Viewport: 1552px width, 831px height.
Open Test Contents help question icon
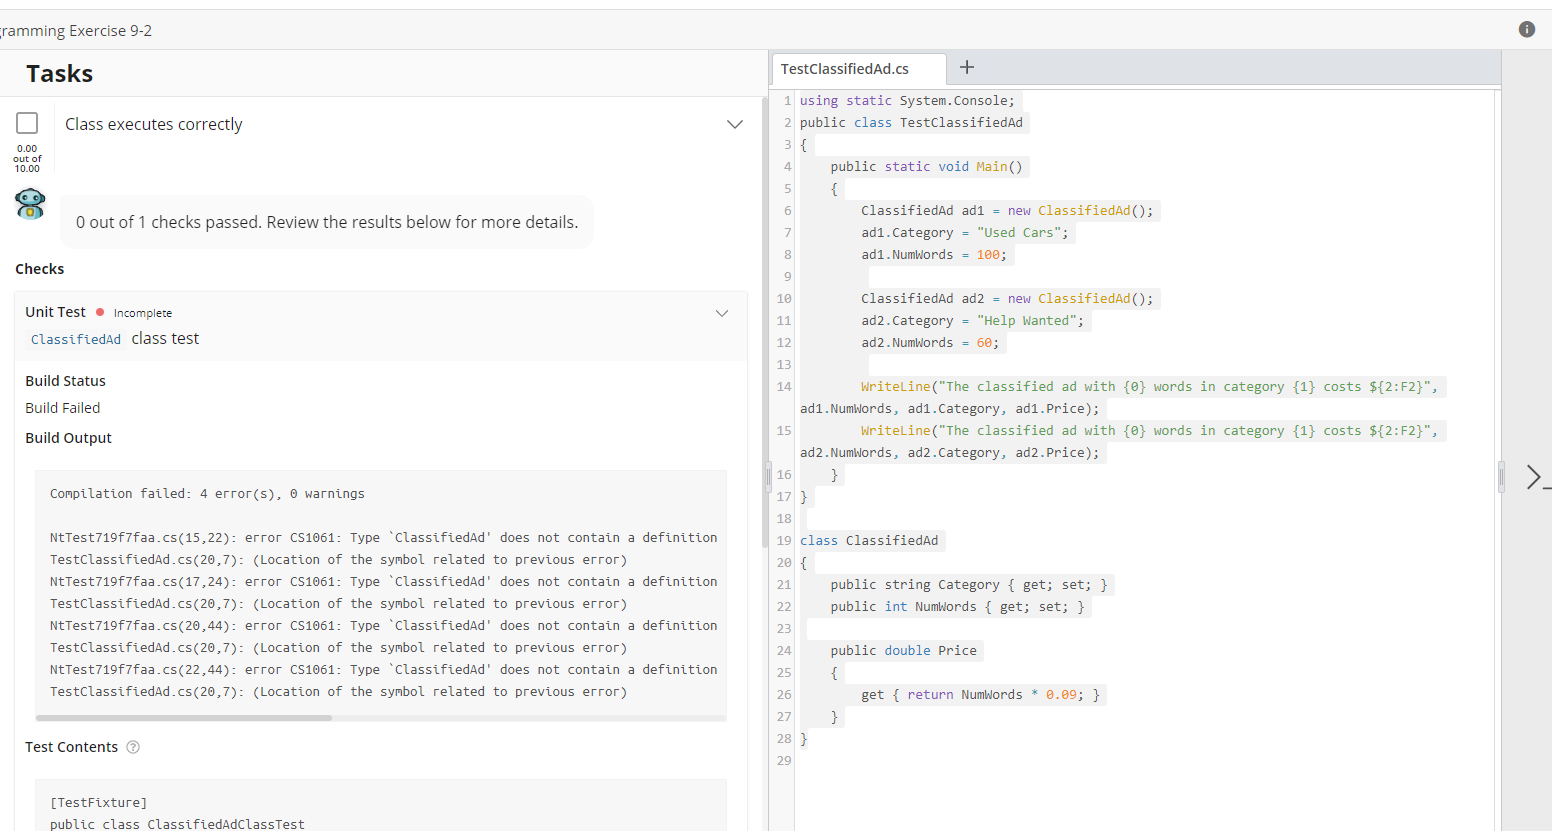[133, 747]
